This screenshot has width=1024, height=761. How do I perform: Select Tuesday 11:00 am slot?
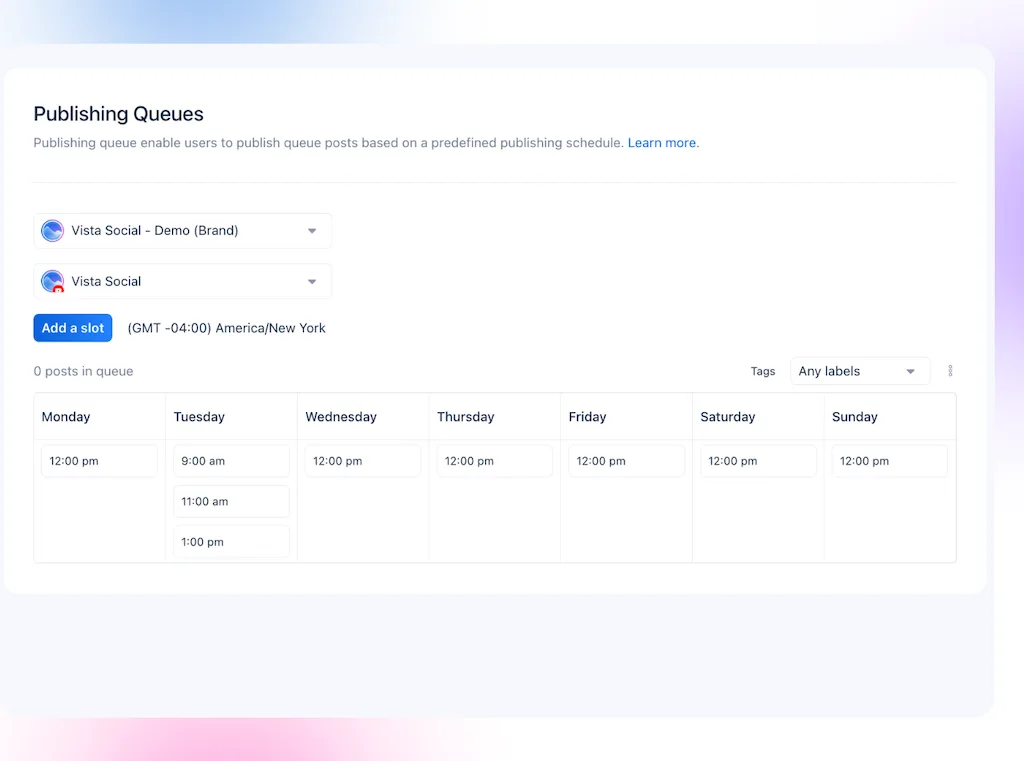(x=231, y=502)
